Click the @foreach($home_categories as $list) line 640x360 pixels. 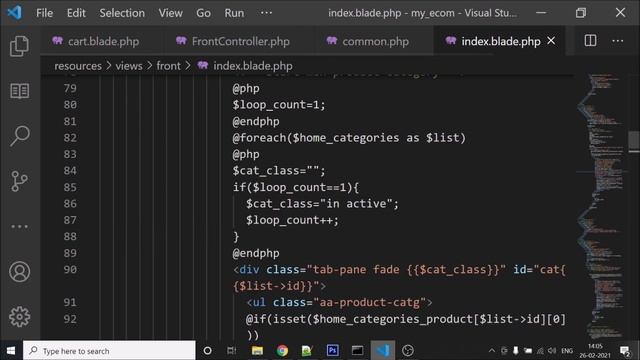click(x=349, y=138)
